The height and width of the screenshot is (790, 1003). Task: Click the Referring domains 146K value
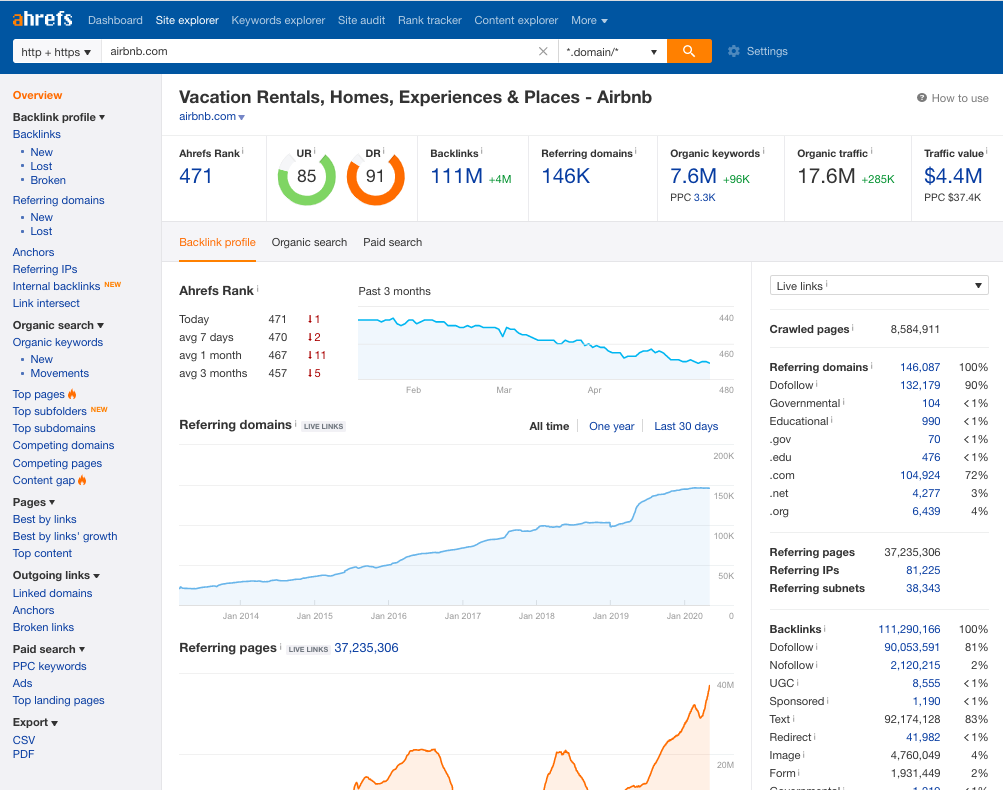pyautogui.click(x=565, y=176)
